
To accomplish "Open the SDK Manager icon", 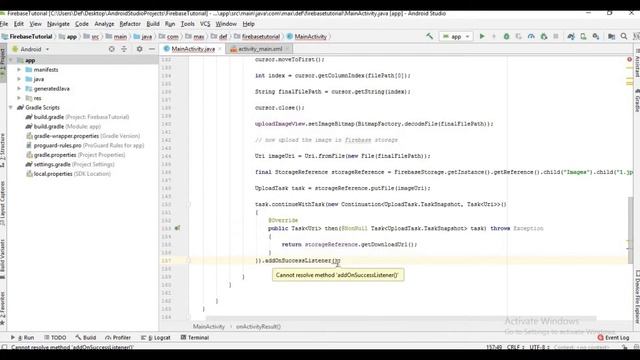I will click(596, 36).
